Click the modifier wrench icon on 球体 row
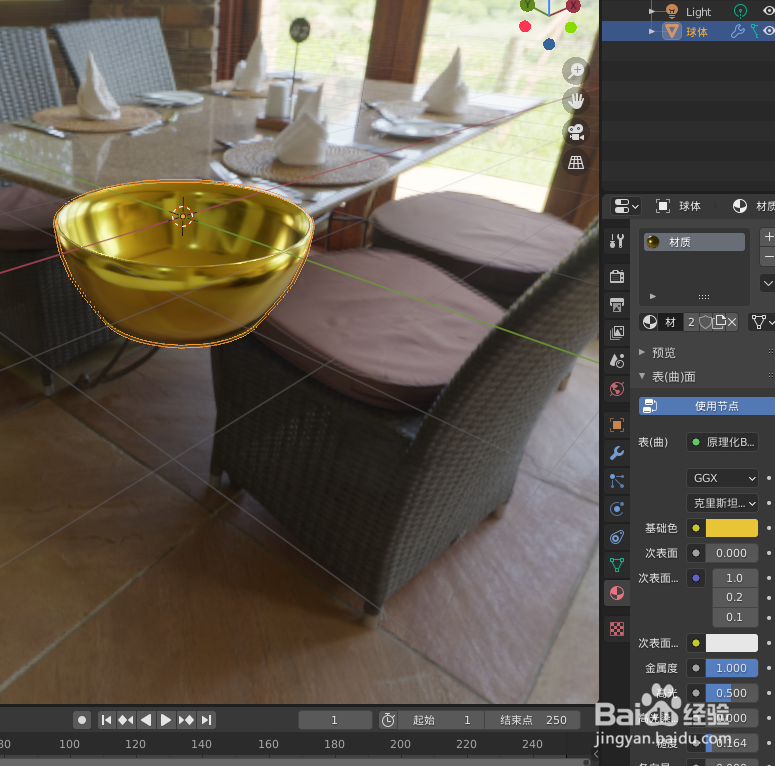775x766 pixels. 737,31
